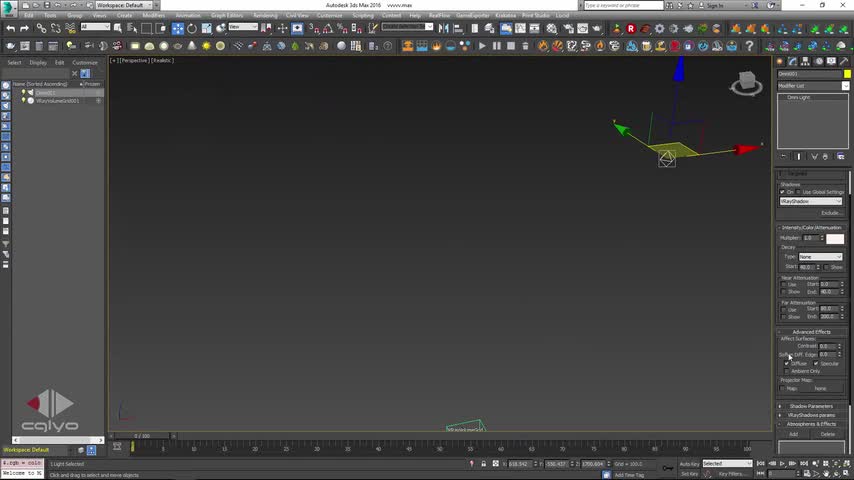Click the Mirror tool icon
This screenshot has height=480, width=854.
click(x=444, y=28)
